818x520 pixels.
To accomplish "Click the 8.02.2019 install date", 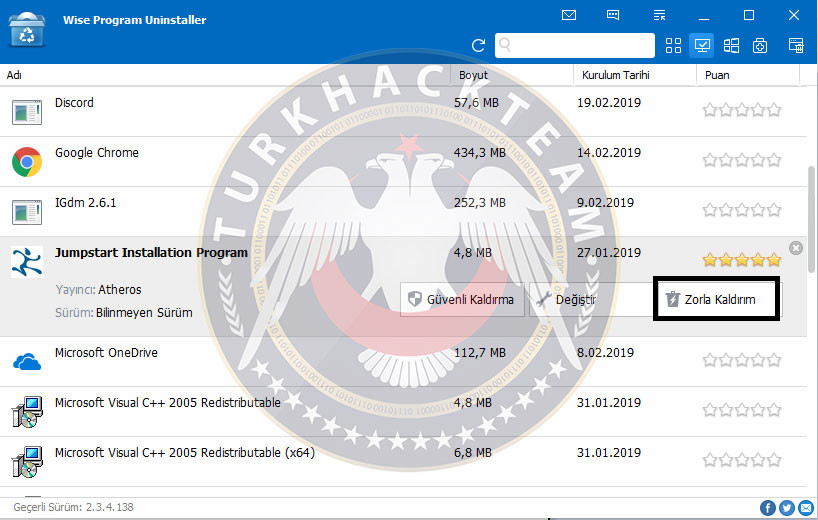I will (605, 353).
